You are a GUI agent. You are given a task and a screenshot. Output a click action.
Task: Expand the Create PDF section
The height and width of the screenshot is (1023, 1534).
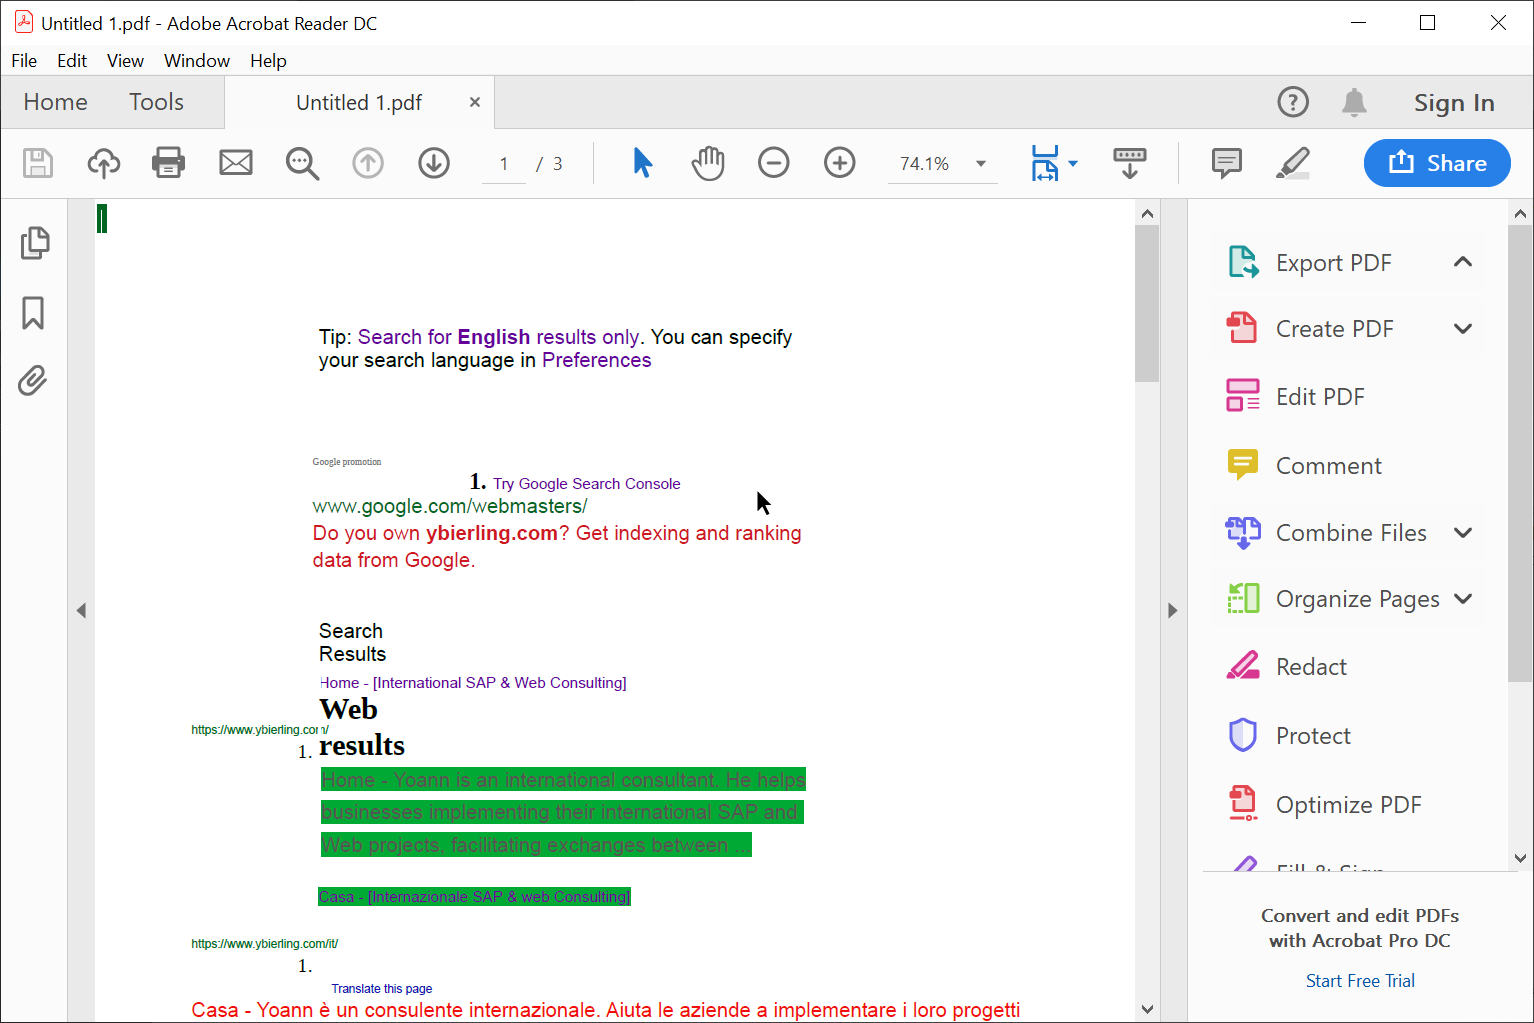(1463, 329)
